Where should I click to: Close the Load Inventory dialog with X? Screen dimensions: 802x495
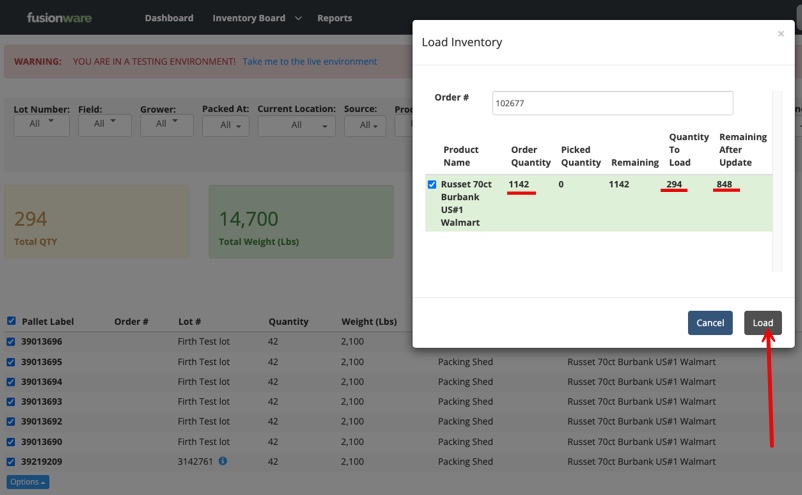click(x=781, y=34)
